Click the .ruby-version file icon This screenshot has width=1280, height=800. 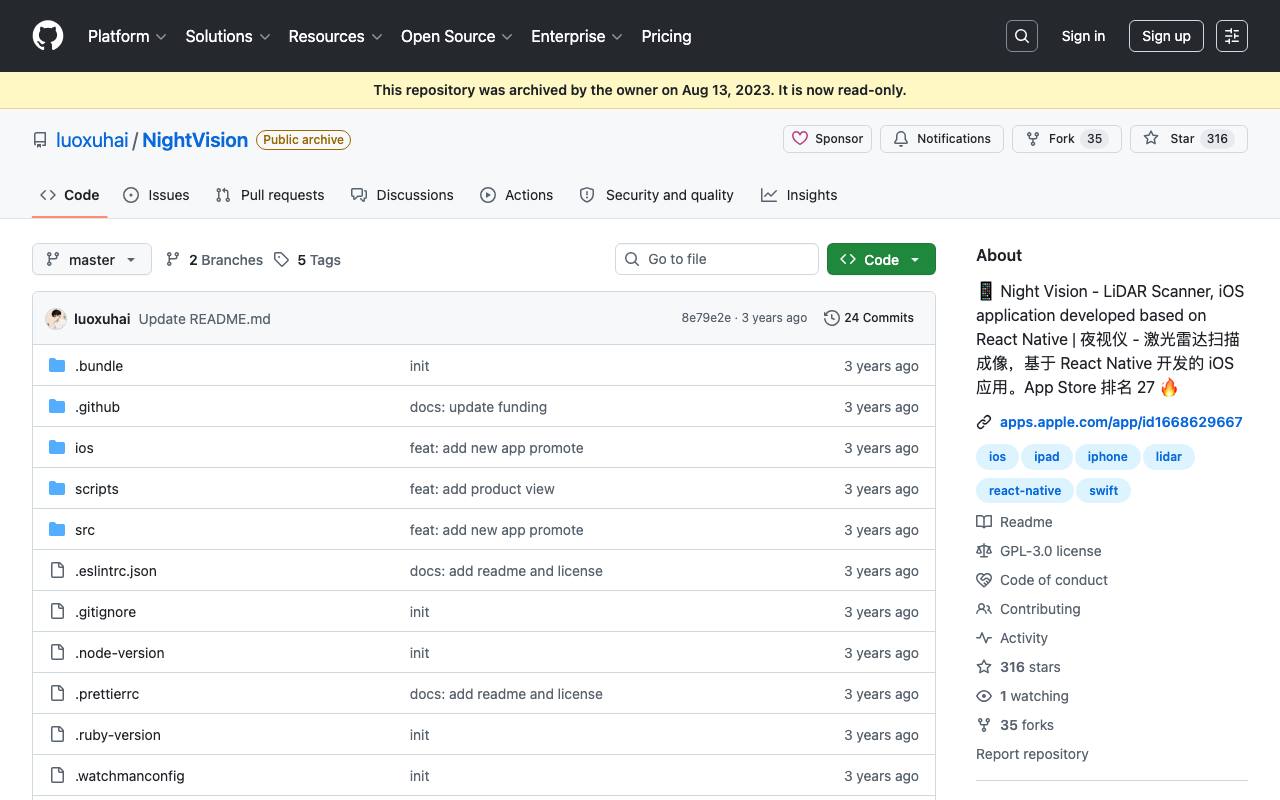point(57,735)
